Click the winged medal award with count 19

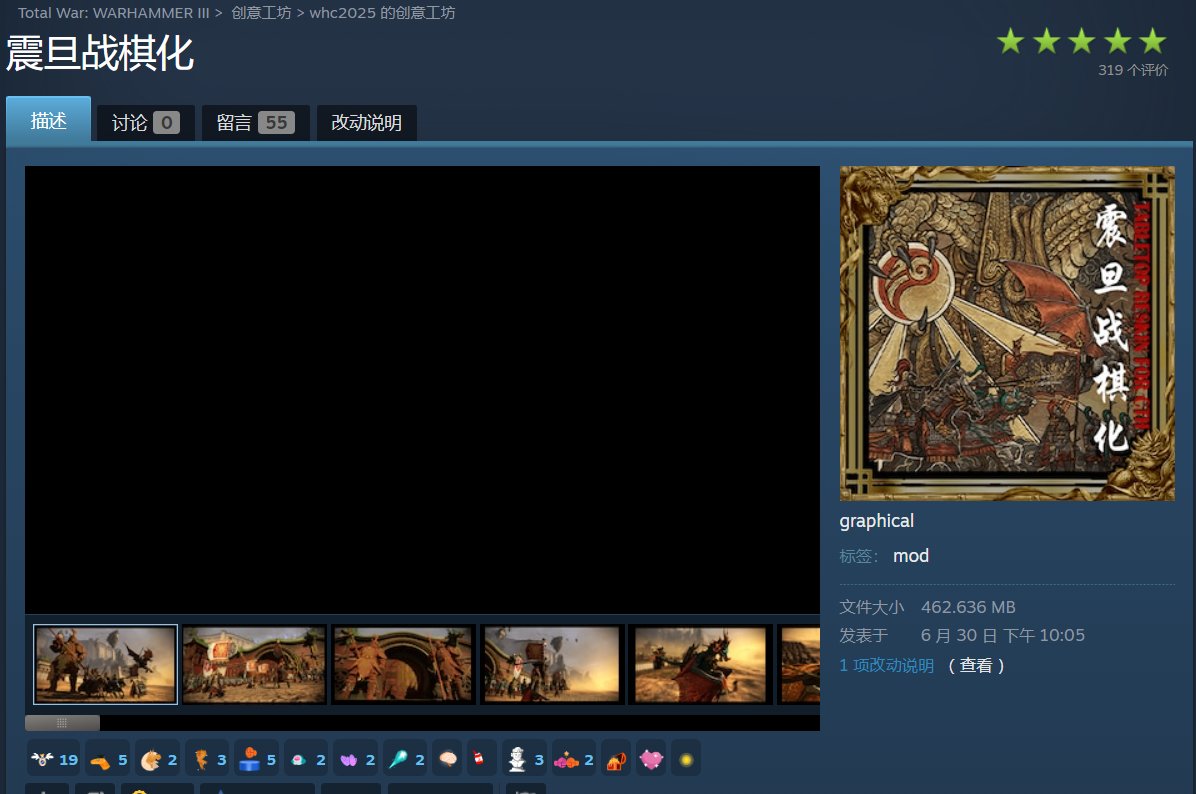point(53,759)
